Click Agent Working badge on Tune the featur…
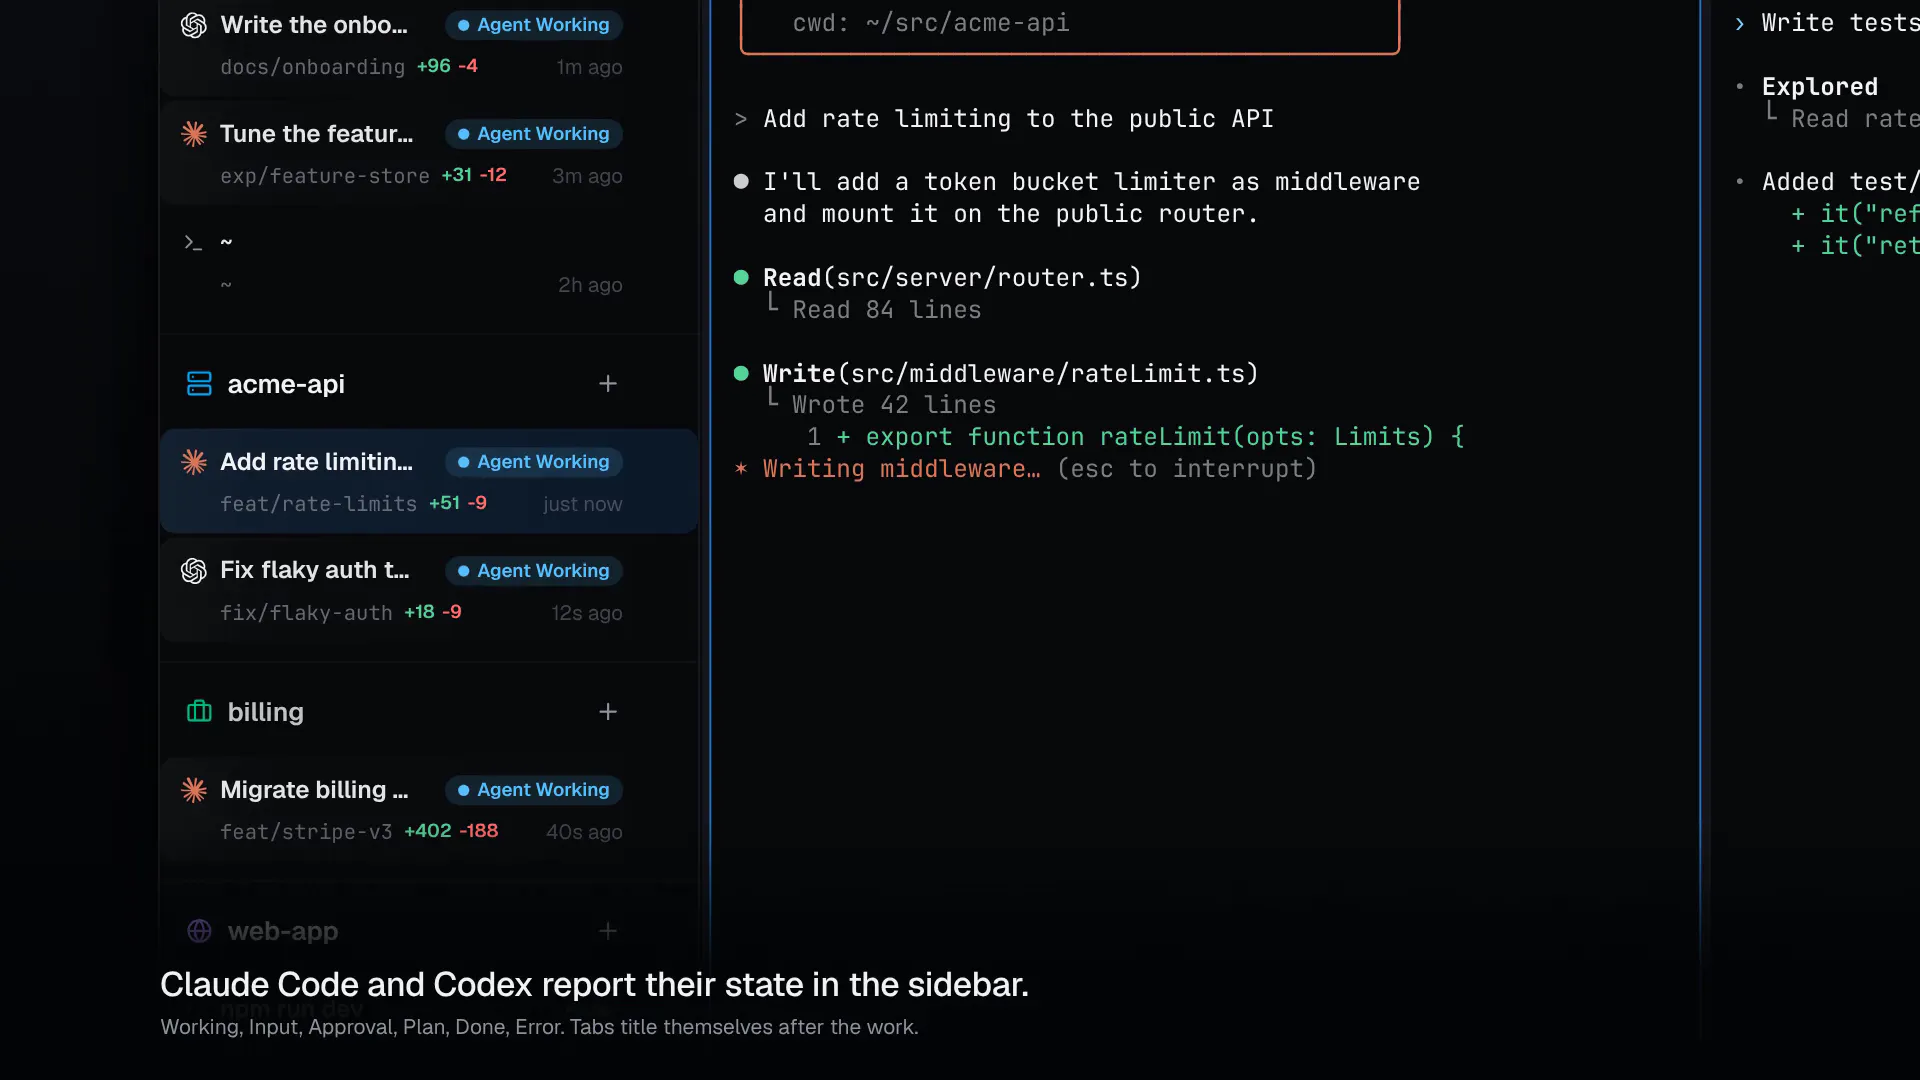The width and height of the screenshot is (1920, 1080). (x=533, y=134)
